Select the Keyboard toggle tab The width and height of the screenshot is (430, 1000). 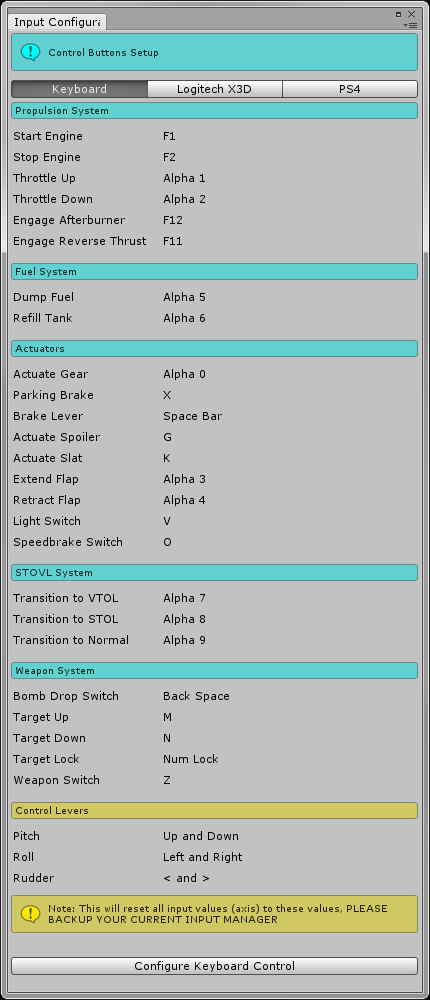79,89
